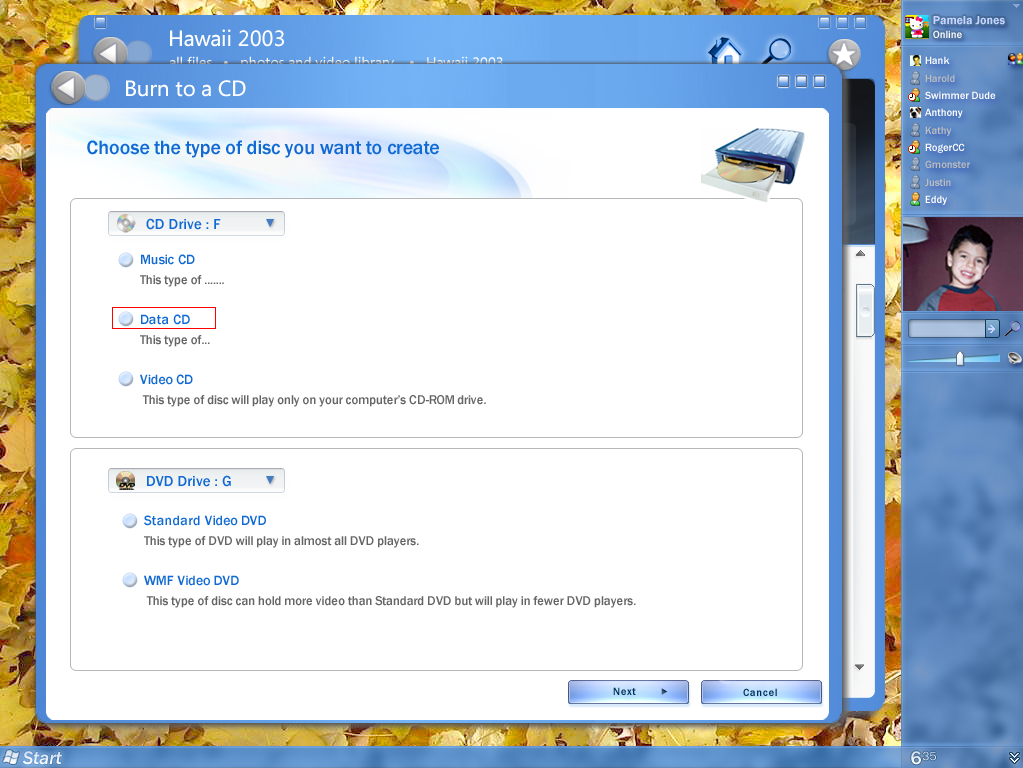Click the favorites star icon
Viewport: 1023px width, 768px height.
pos(844,54)
